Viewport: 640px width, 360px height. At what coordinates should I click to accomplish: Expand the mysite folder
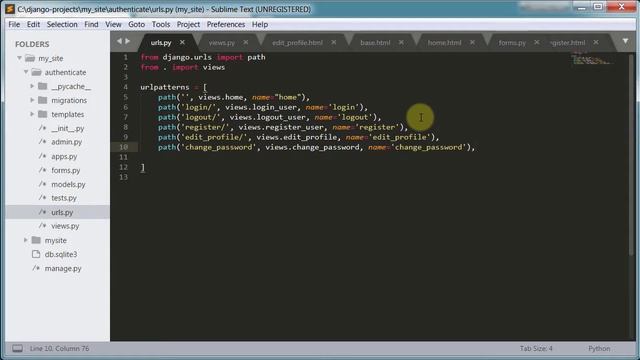pyautogui.click(x=25, y=240)
